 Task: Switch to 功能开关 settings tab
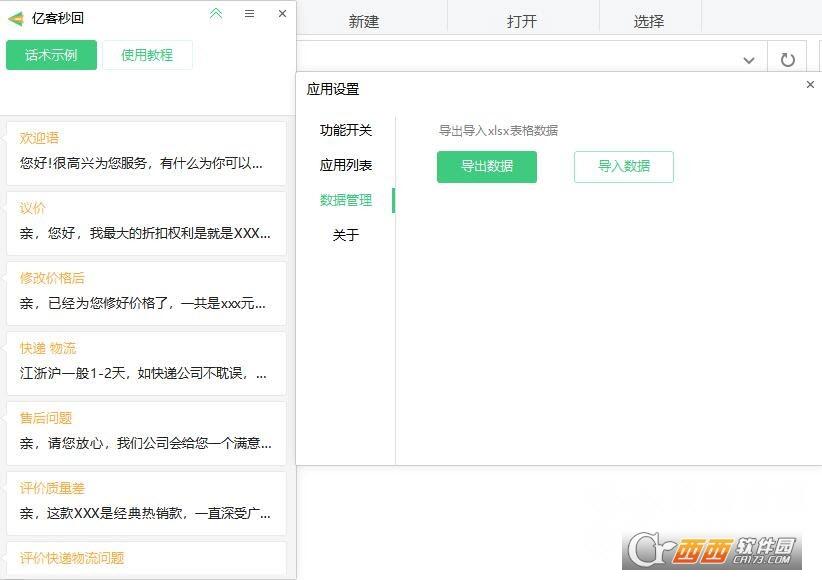346,130
